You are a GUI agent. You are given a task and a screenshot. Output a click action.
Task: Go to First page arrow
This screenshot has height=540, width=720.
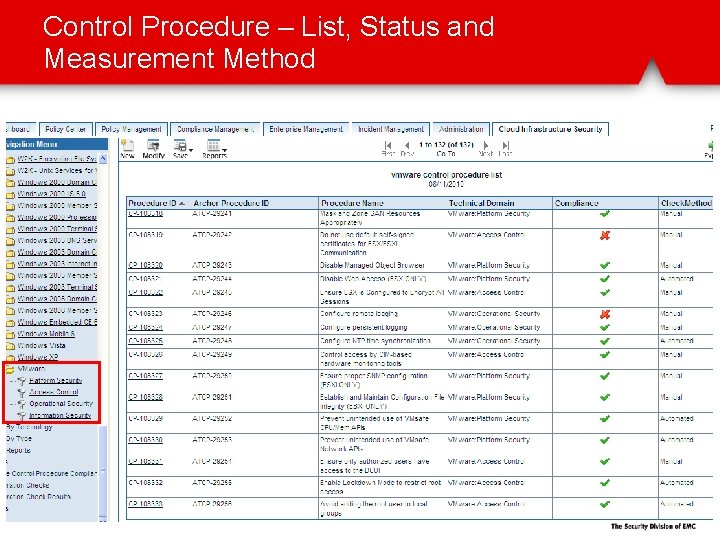click(x=388, y=146)
